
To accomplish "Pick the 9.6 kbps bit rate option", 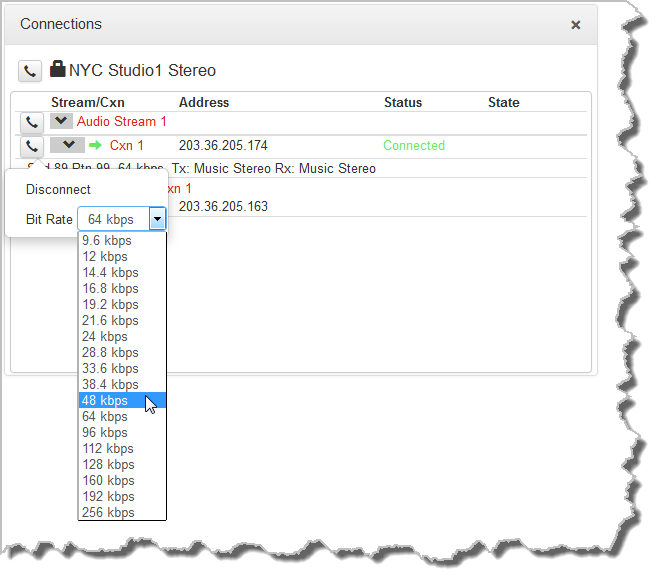I will pyautogui.click(x=107, y=241).
